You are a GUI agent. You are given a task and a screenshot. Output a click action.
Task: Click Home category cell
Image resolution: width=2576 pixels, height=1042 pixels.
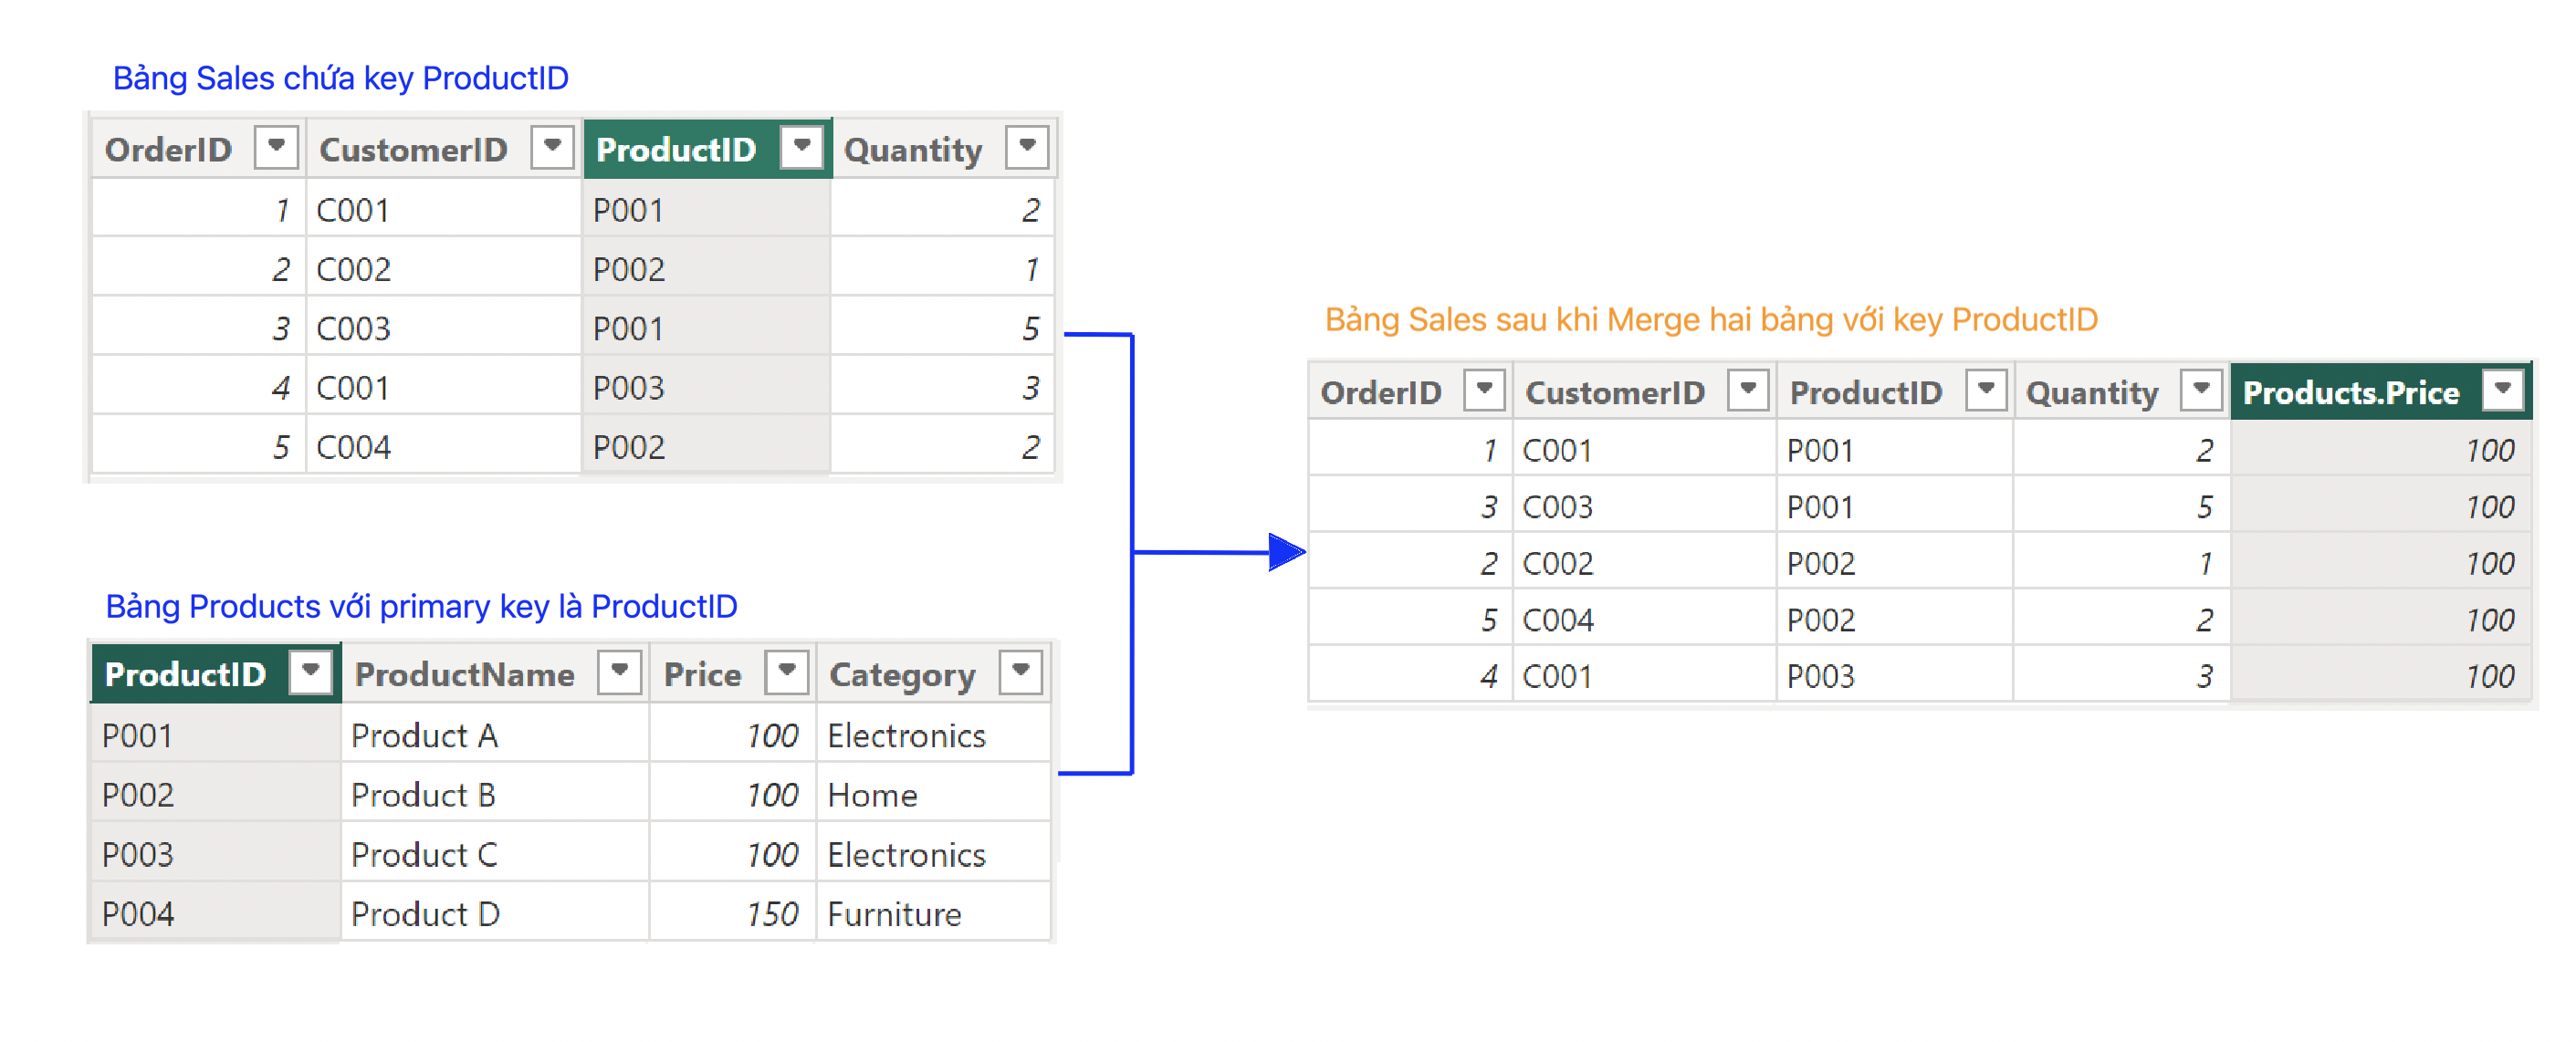pyautogui.click(x=933, y=793)
